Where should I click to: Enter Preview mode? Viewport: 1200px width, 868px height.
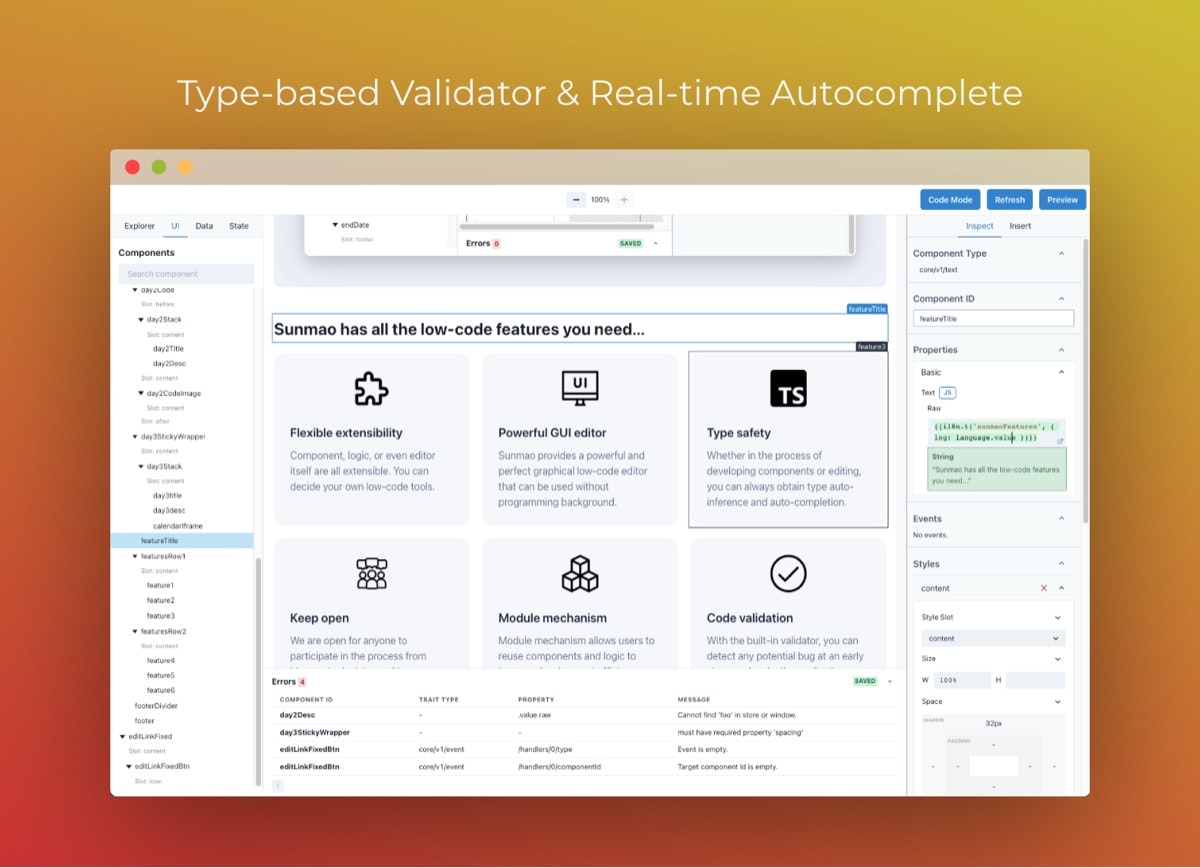pyautogui.click(x=1062, y=199)
